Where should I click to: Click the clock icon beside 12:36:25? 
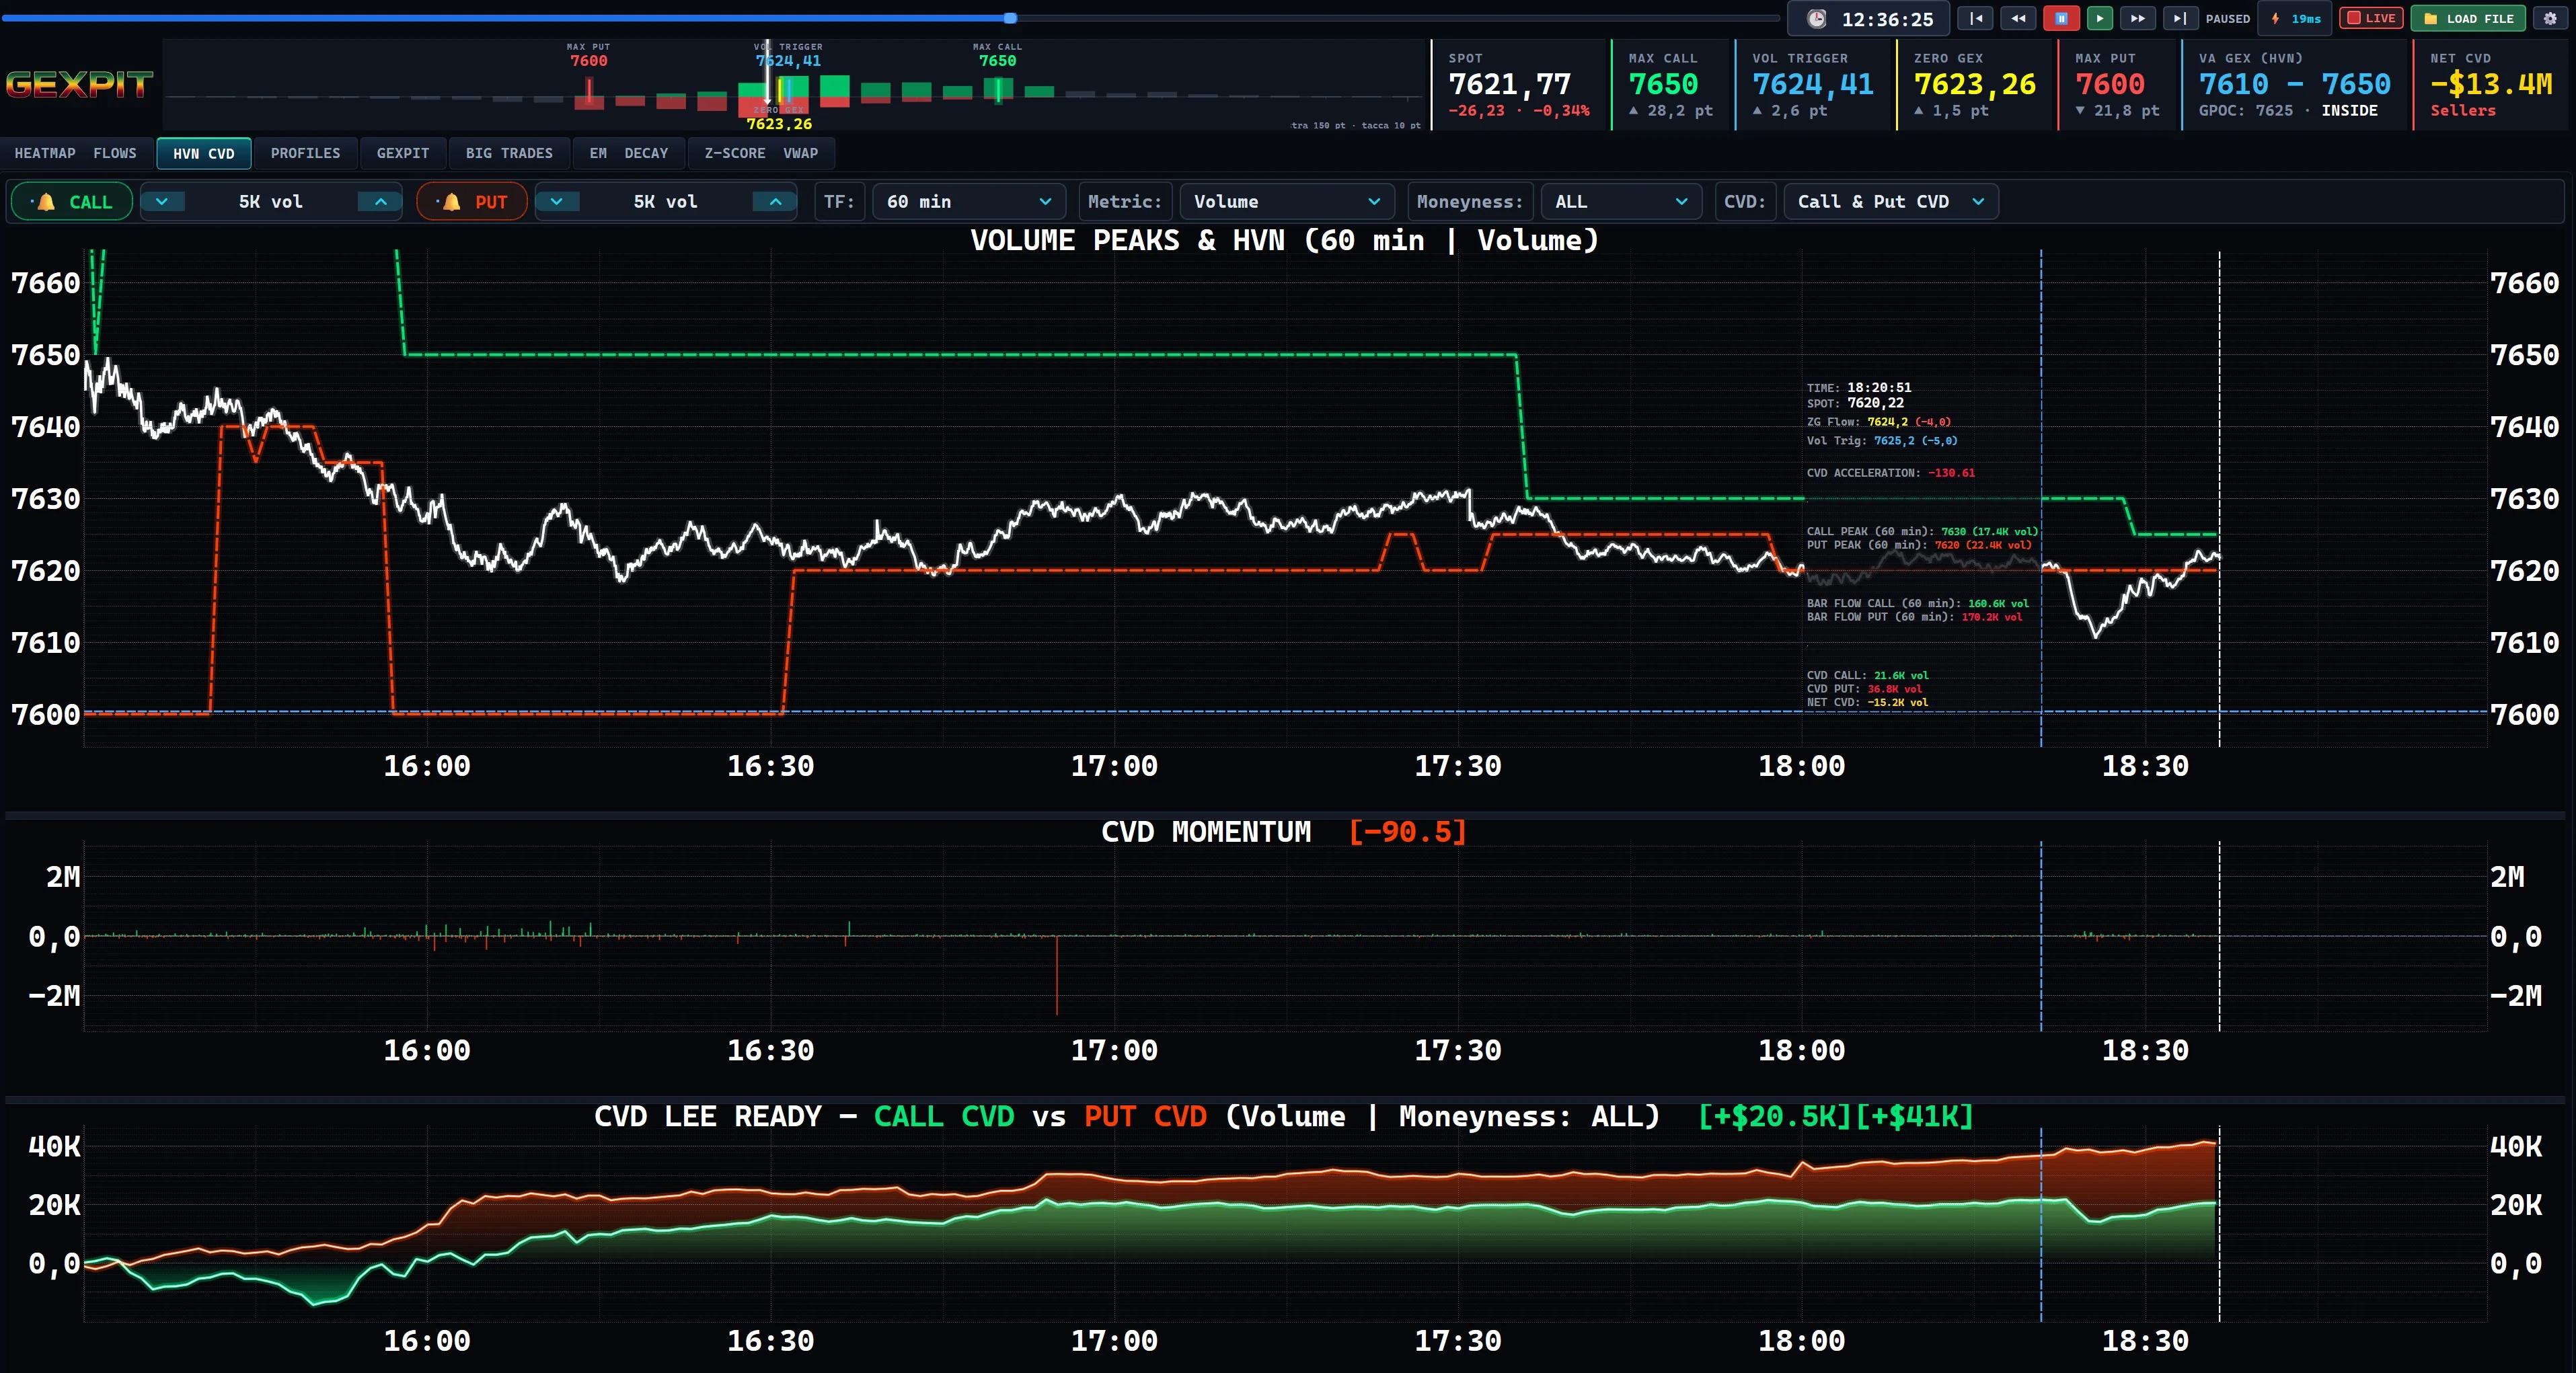click(x=1817, y=19)
